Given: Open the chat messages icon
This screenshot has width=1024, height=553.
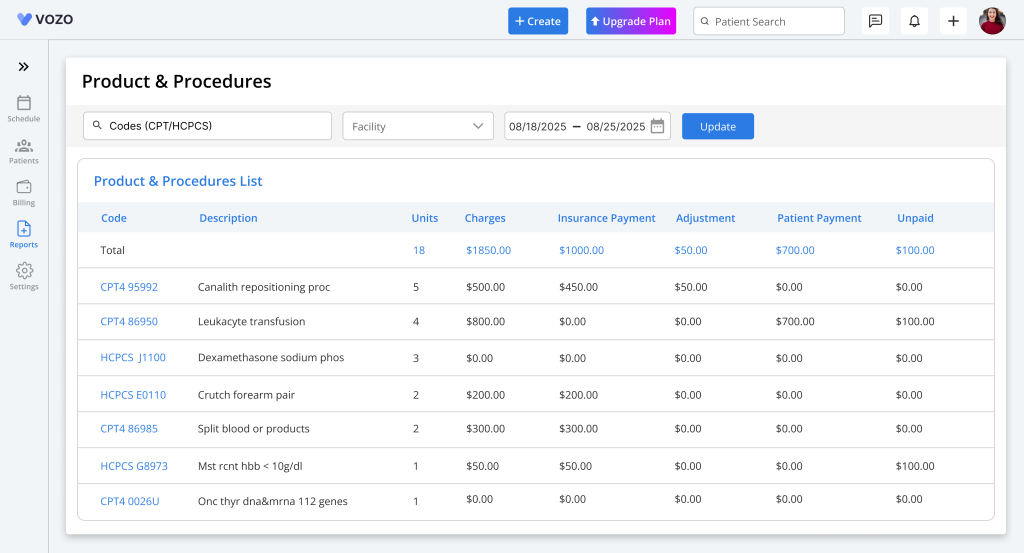Looking at the screenshot, I should point(875,21).
